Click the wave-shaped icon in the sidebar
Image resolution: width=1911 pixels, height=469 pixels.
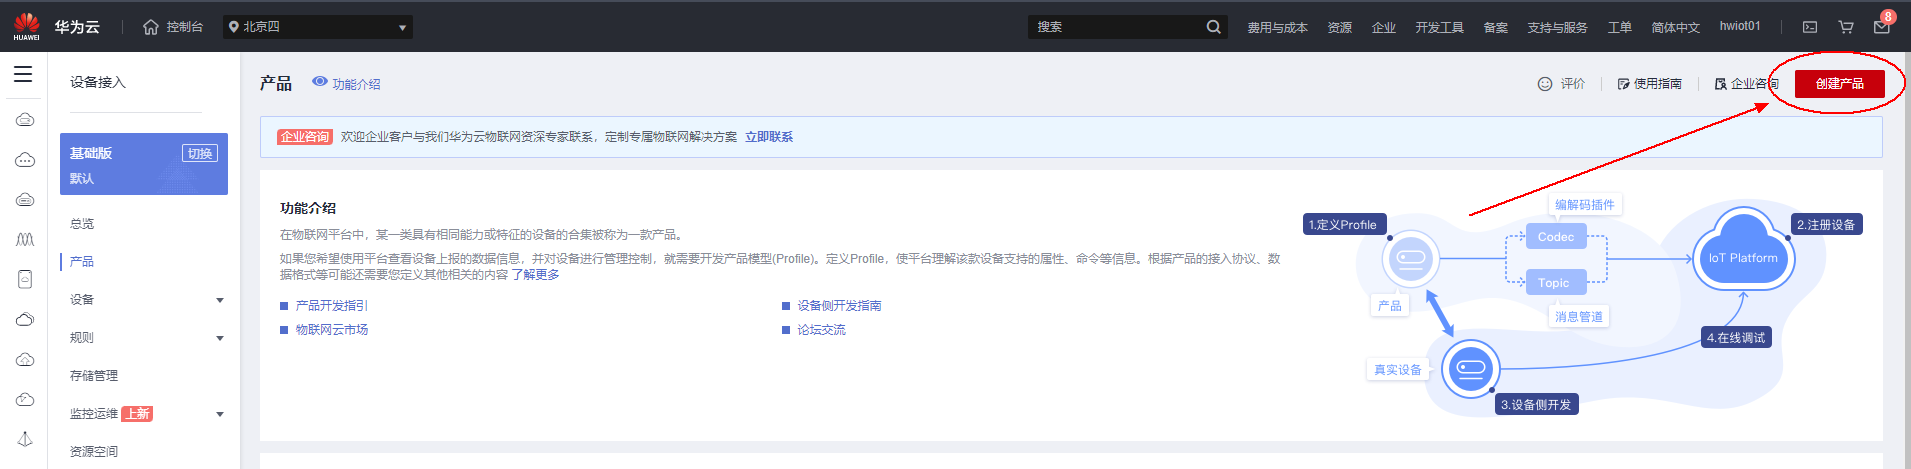[25, 240]
